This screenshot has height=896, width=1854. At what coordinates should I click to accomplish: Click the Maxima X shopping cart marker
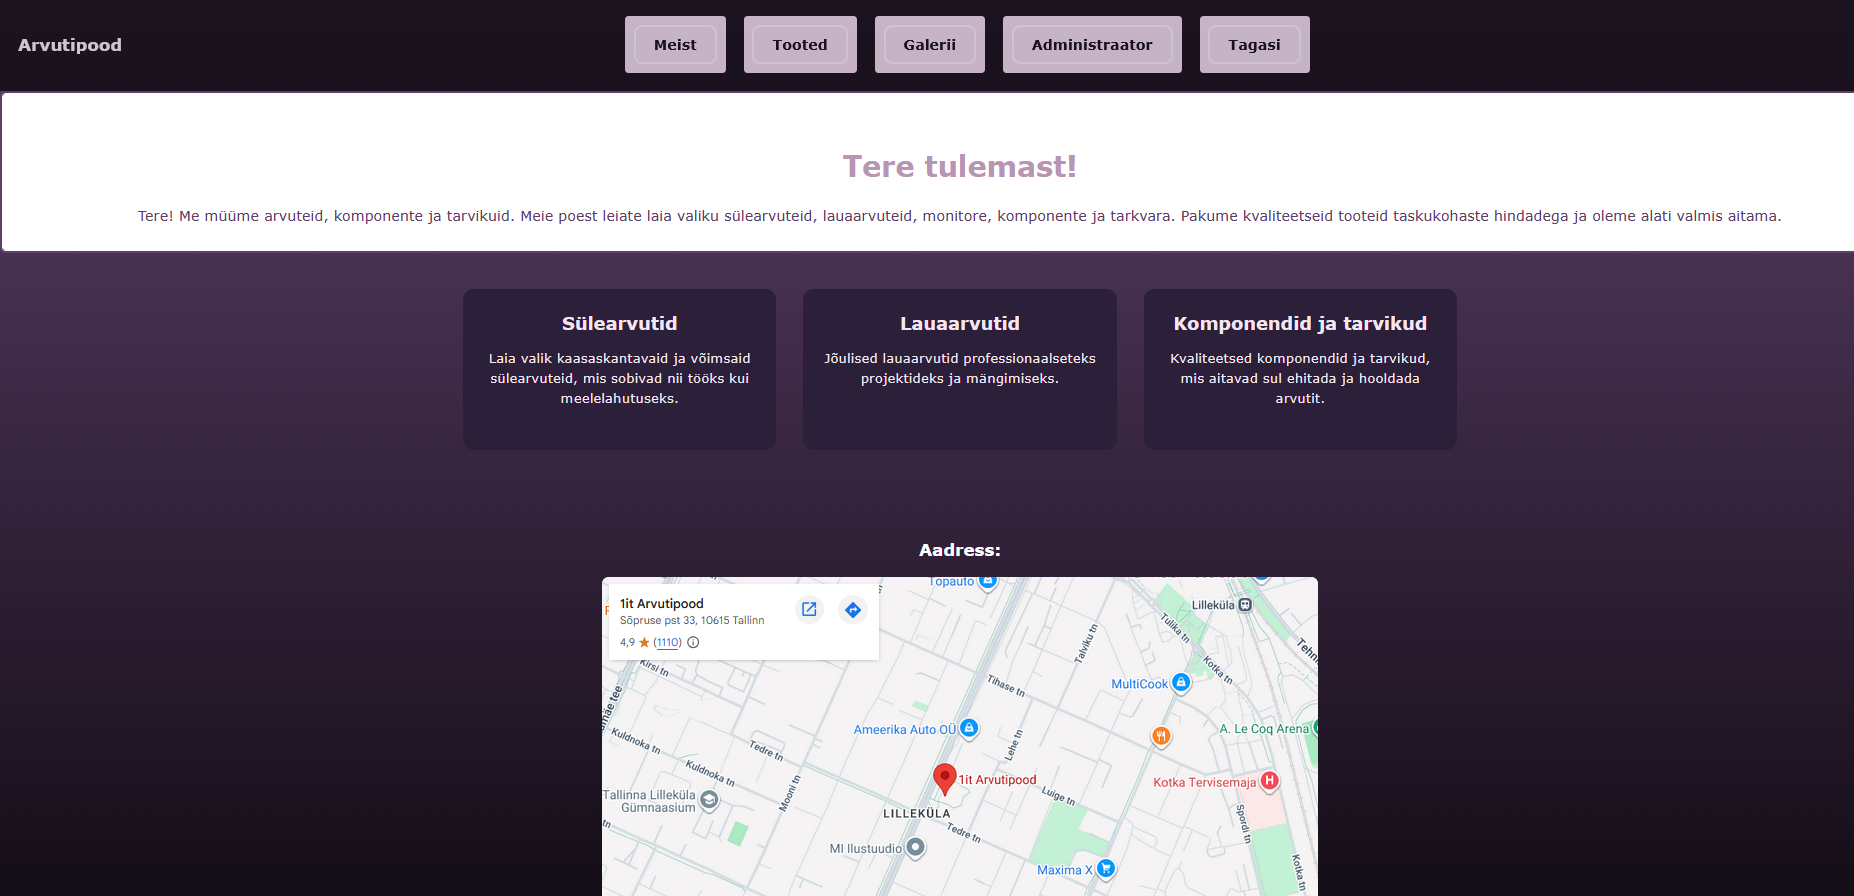pos(1105,869)
